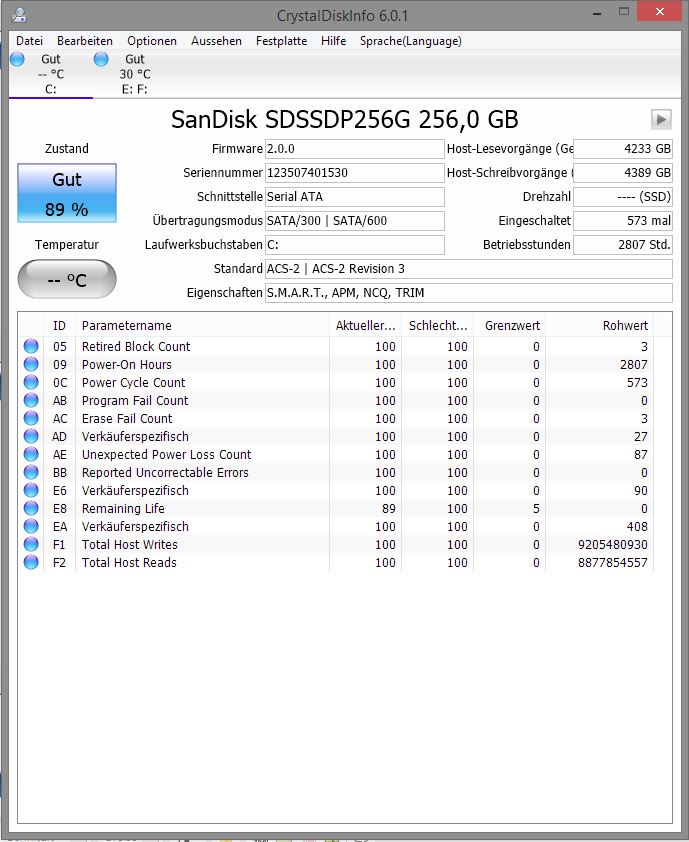Image resolution: width=689 pixels, height=842 pixels.
Task: Switch to the C: disk tab
Action: pos(50,74)
